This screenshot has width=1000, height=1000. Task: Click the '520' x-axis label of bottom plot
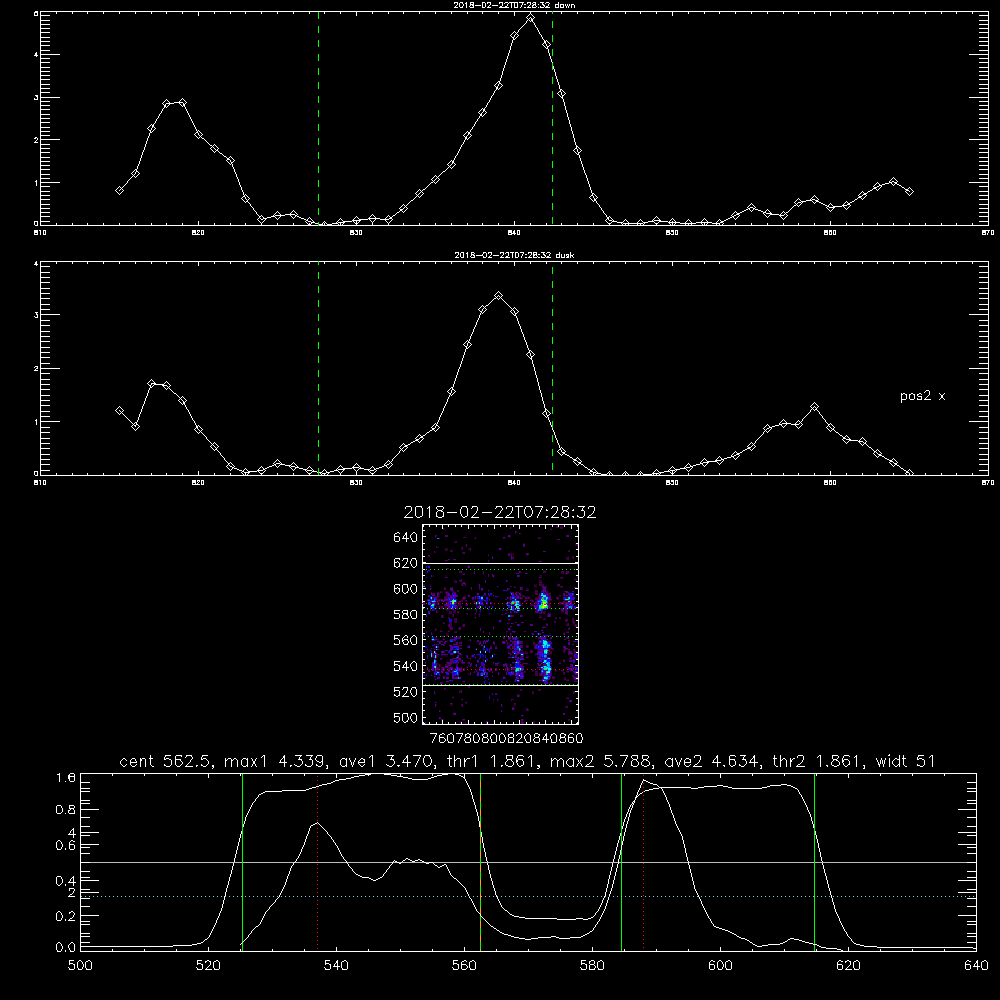point(208,966)
